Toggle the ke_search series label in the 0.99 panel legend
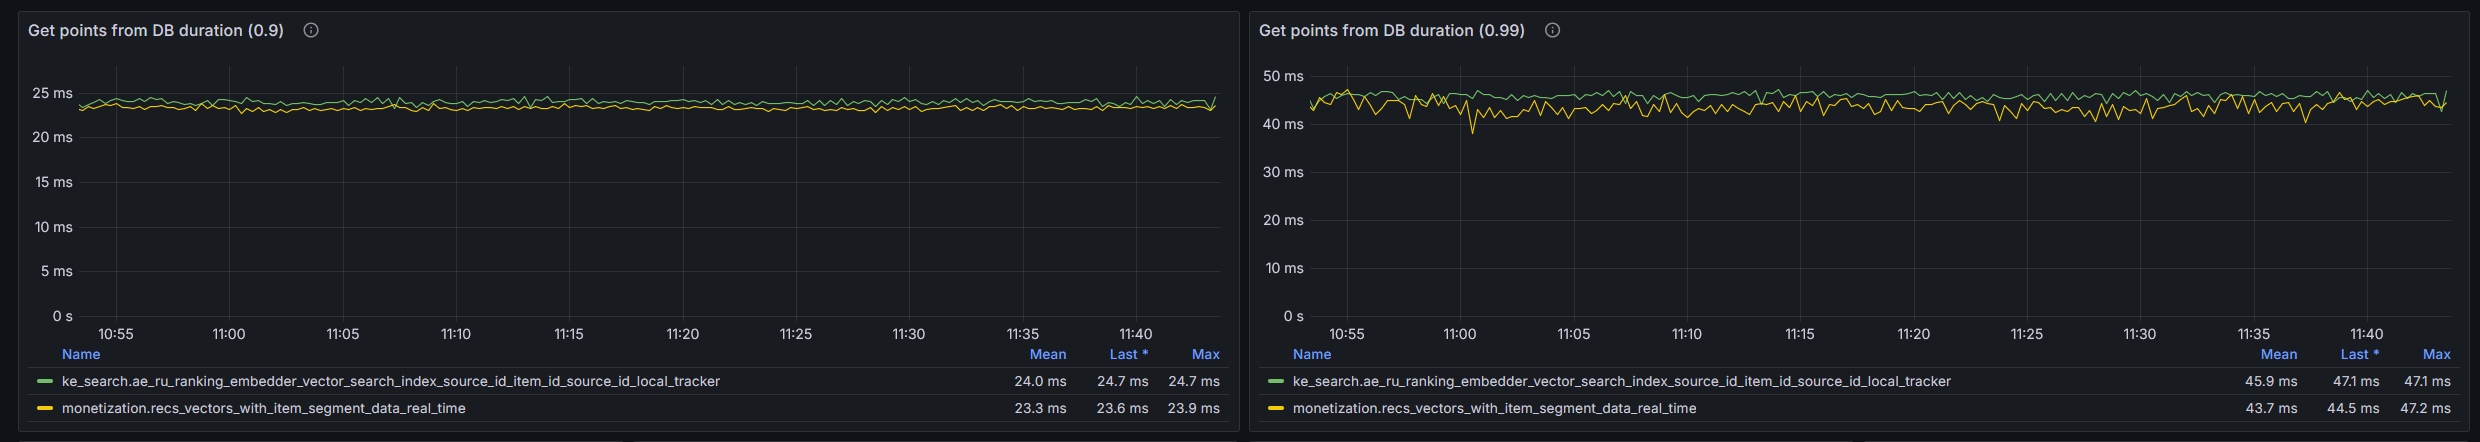 1621,381
